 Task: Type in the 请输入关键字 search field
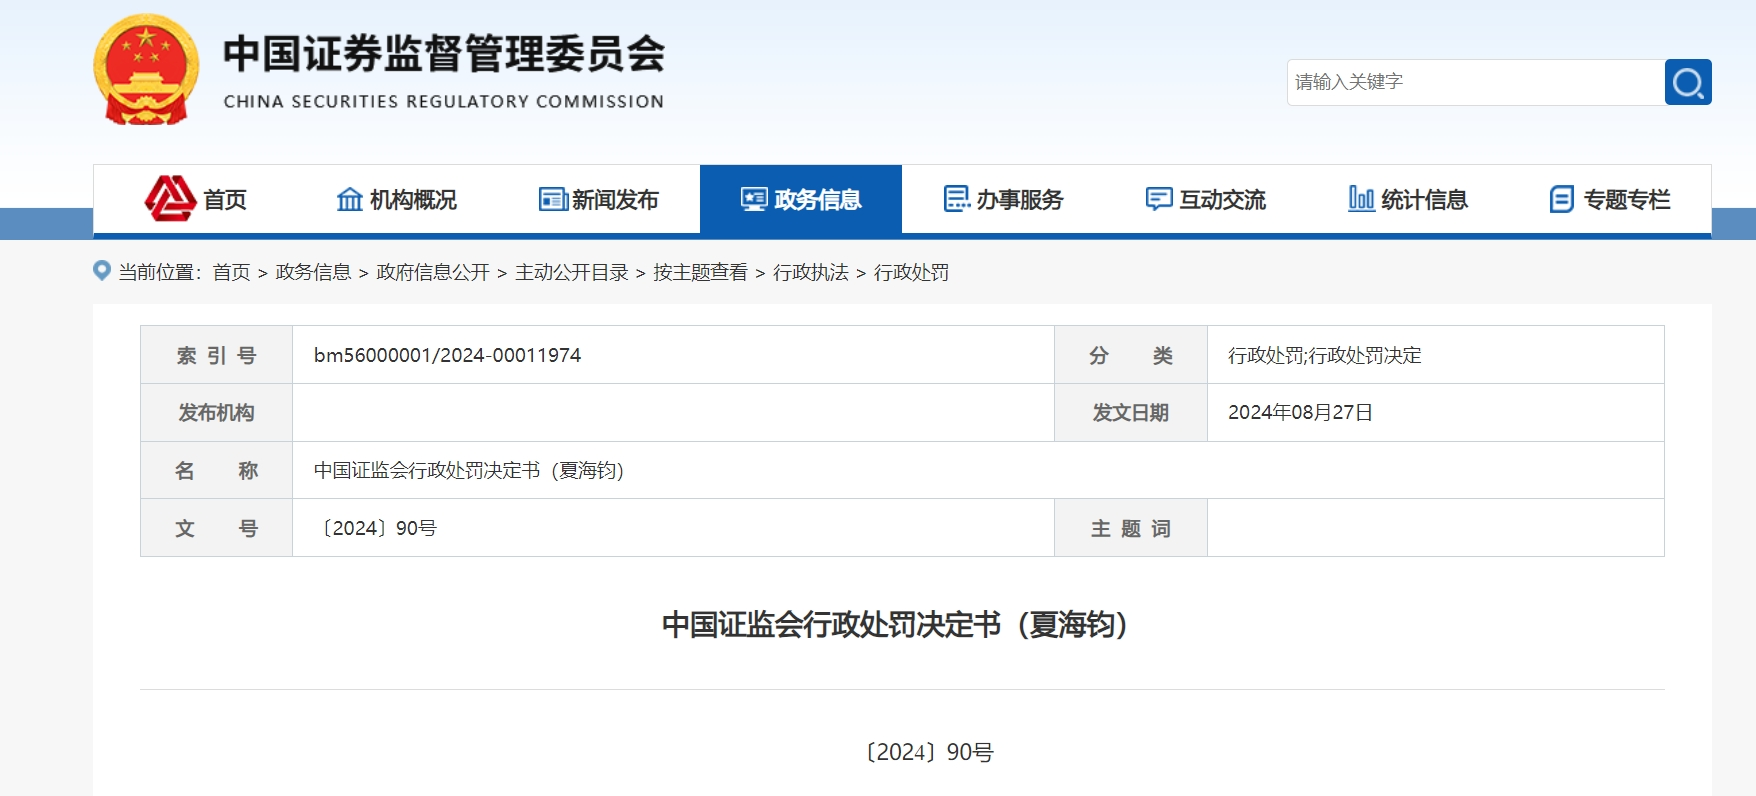pos(1475,82)
